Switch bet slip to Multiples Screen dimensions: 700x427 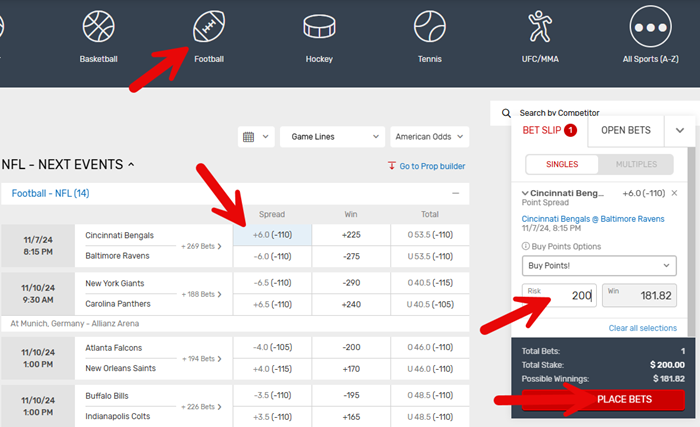635,164
